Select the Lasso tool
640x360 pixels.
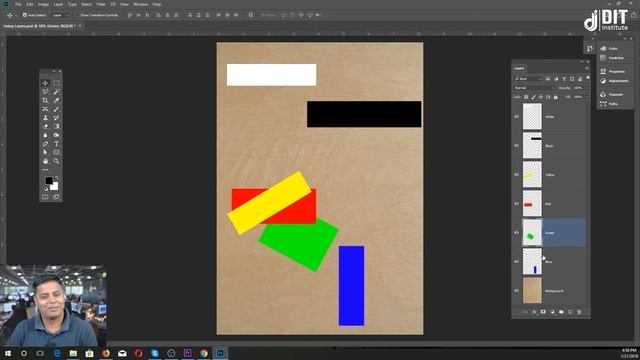pyautogui.click(x=45, y=91)
